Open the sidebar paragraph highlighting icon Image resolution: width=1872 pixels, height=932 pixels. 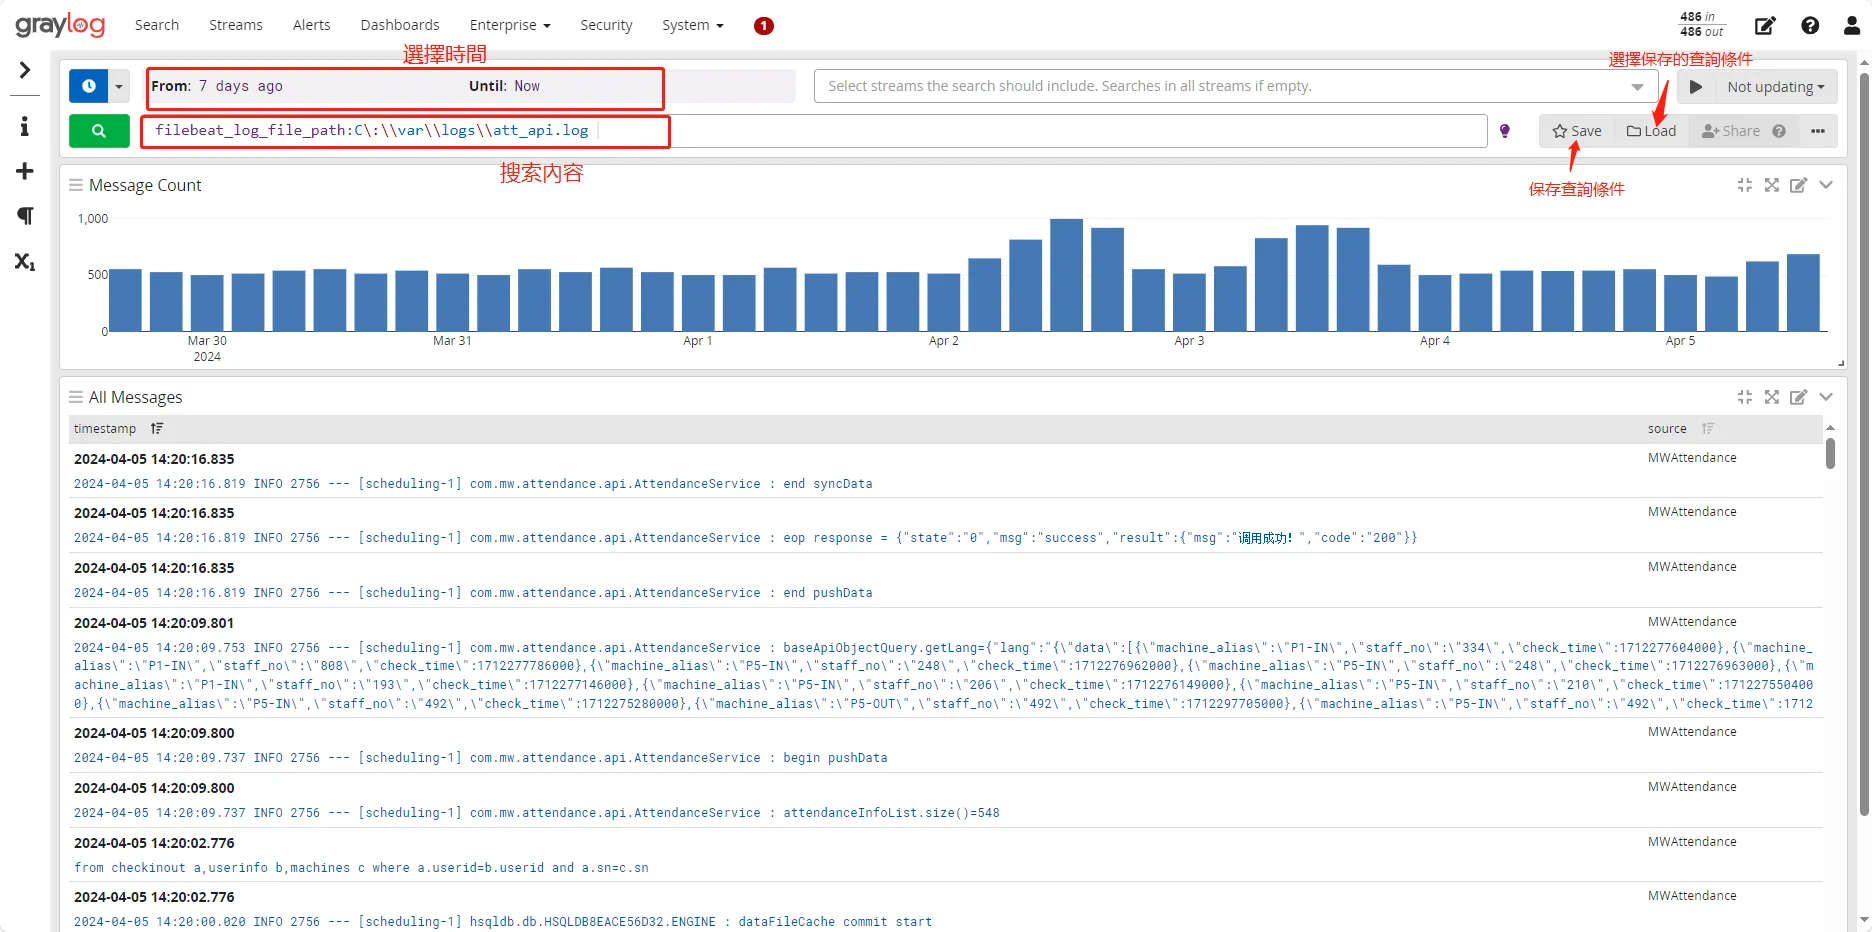tap(25, 216)
